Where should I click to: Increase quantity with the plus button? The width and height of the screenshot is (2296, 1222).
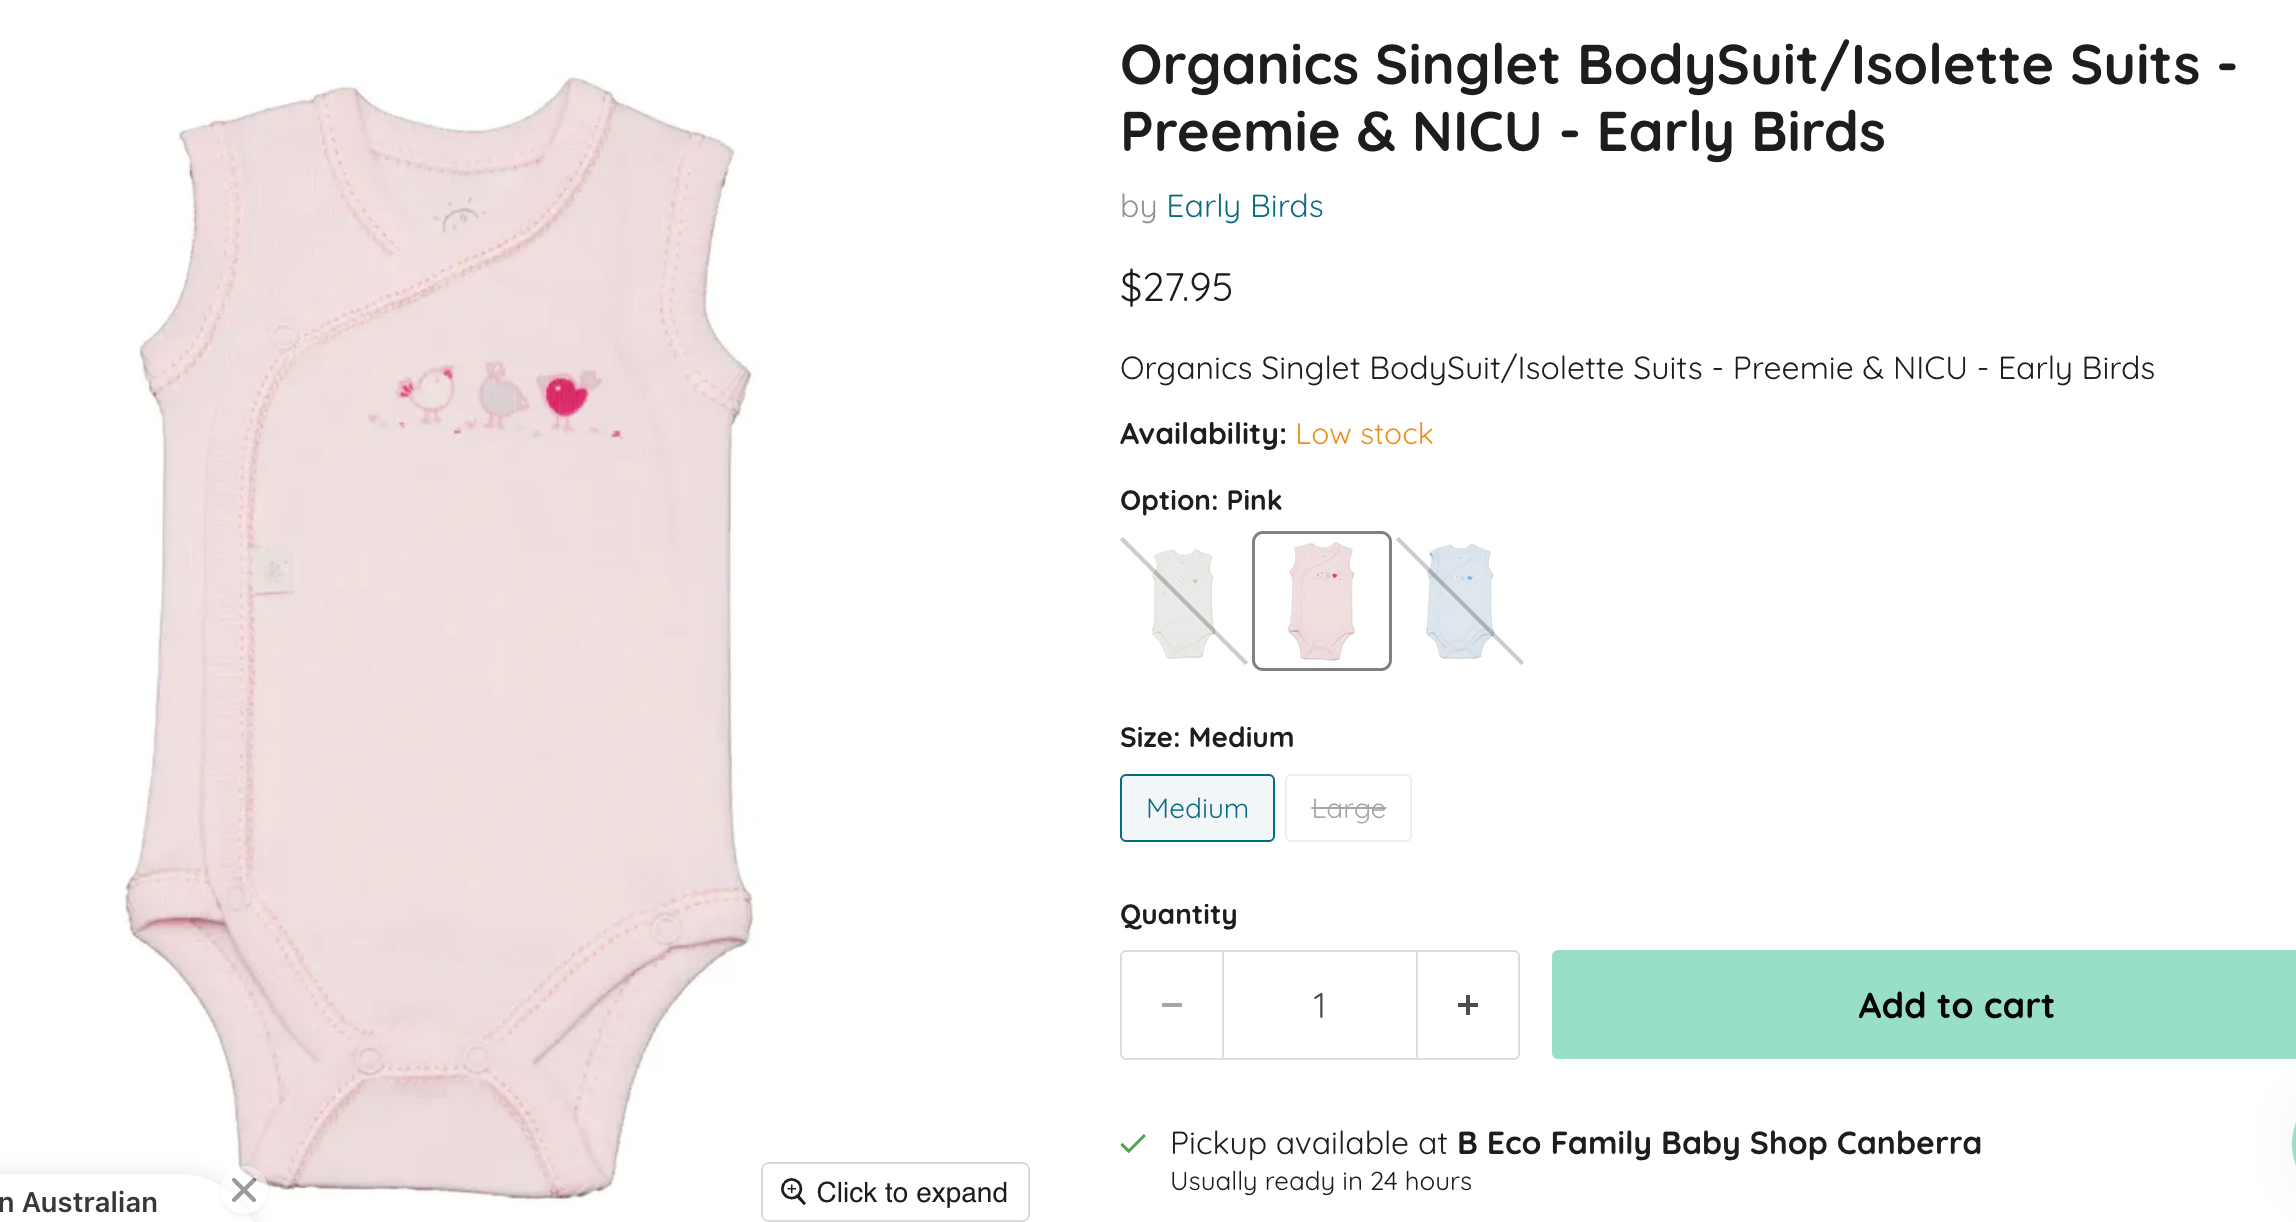pos(1468,1005)
